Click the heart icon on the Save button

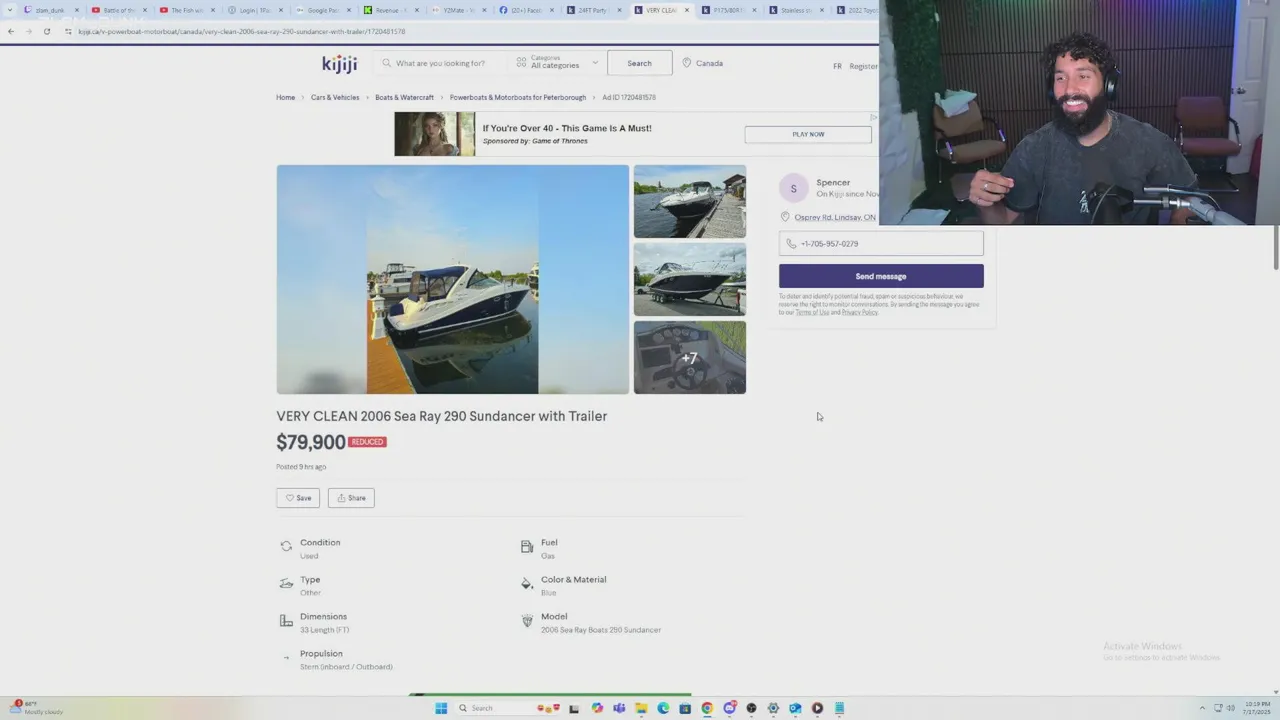coord(290,498)
